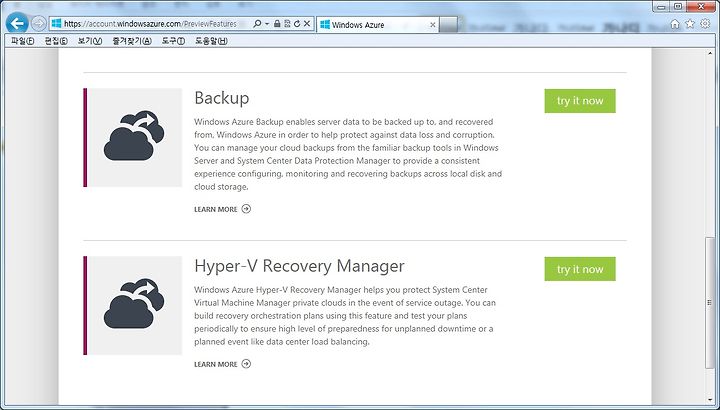Click 'try it now' for Hyper-V Recovery Manager
720x410 pixels.
(580, 269)
